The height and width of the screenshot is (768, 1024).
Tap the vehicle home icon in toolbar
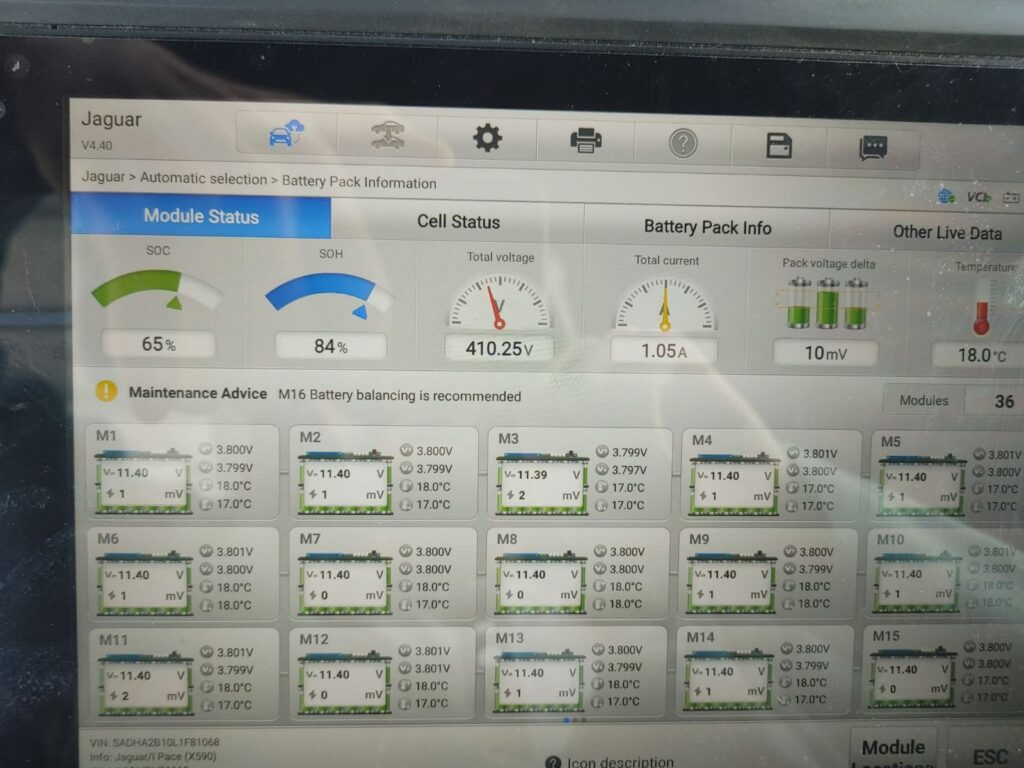click(x=286, y=136)
